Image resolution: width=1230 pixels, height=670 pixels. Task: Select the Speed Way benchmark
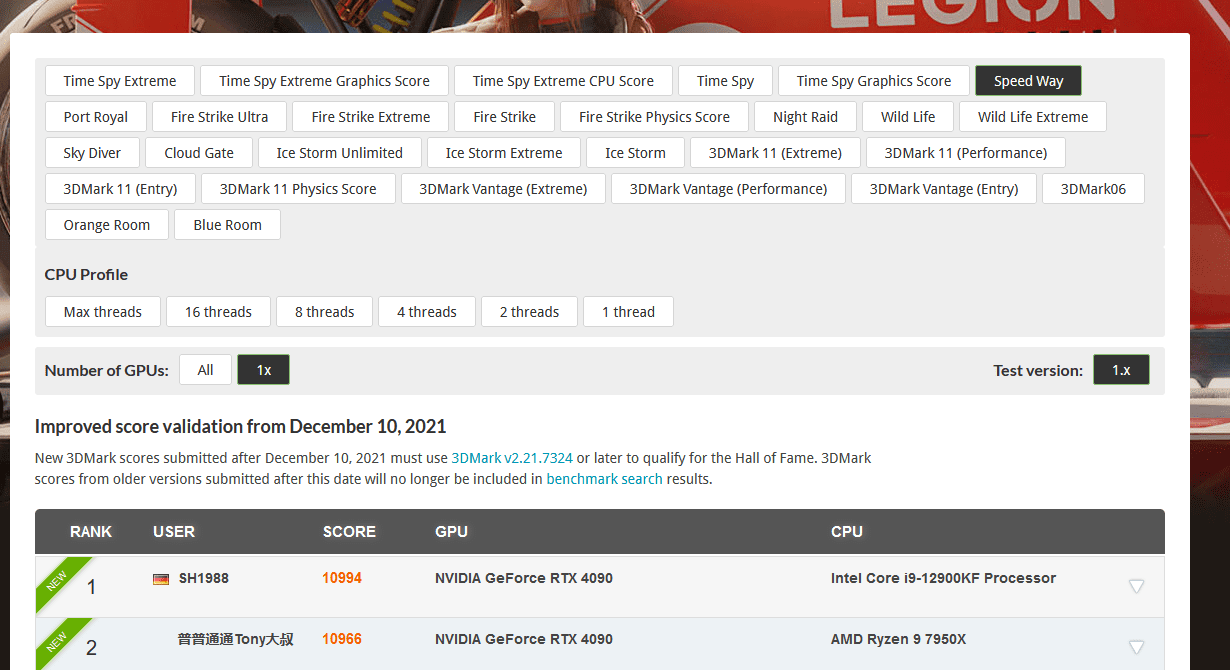(1028, 81)
